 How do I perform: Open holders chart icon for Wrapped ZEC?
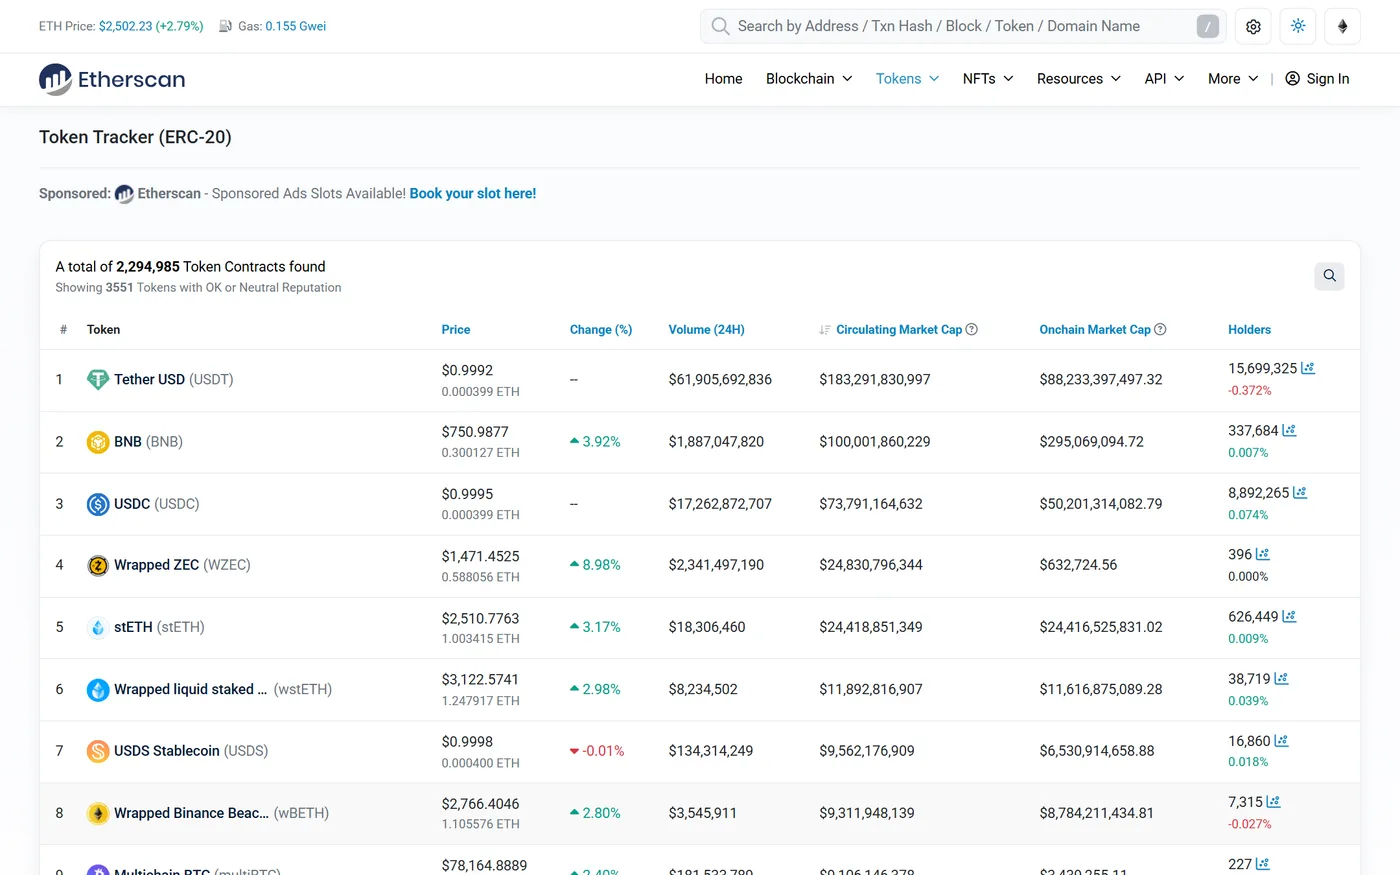click(x=1263, y=554)
